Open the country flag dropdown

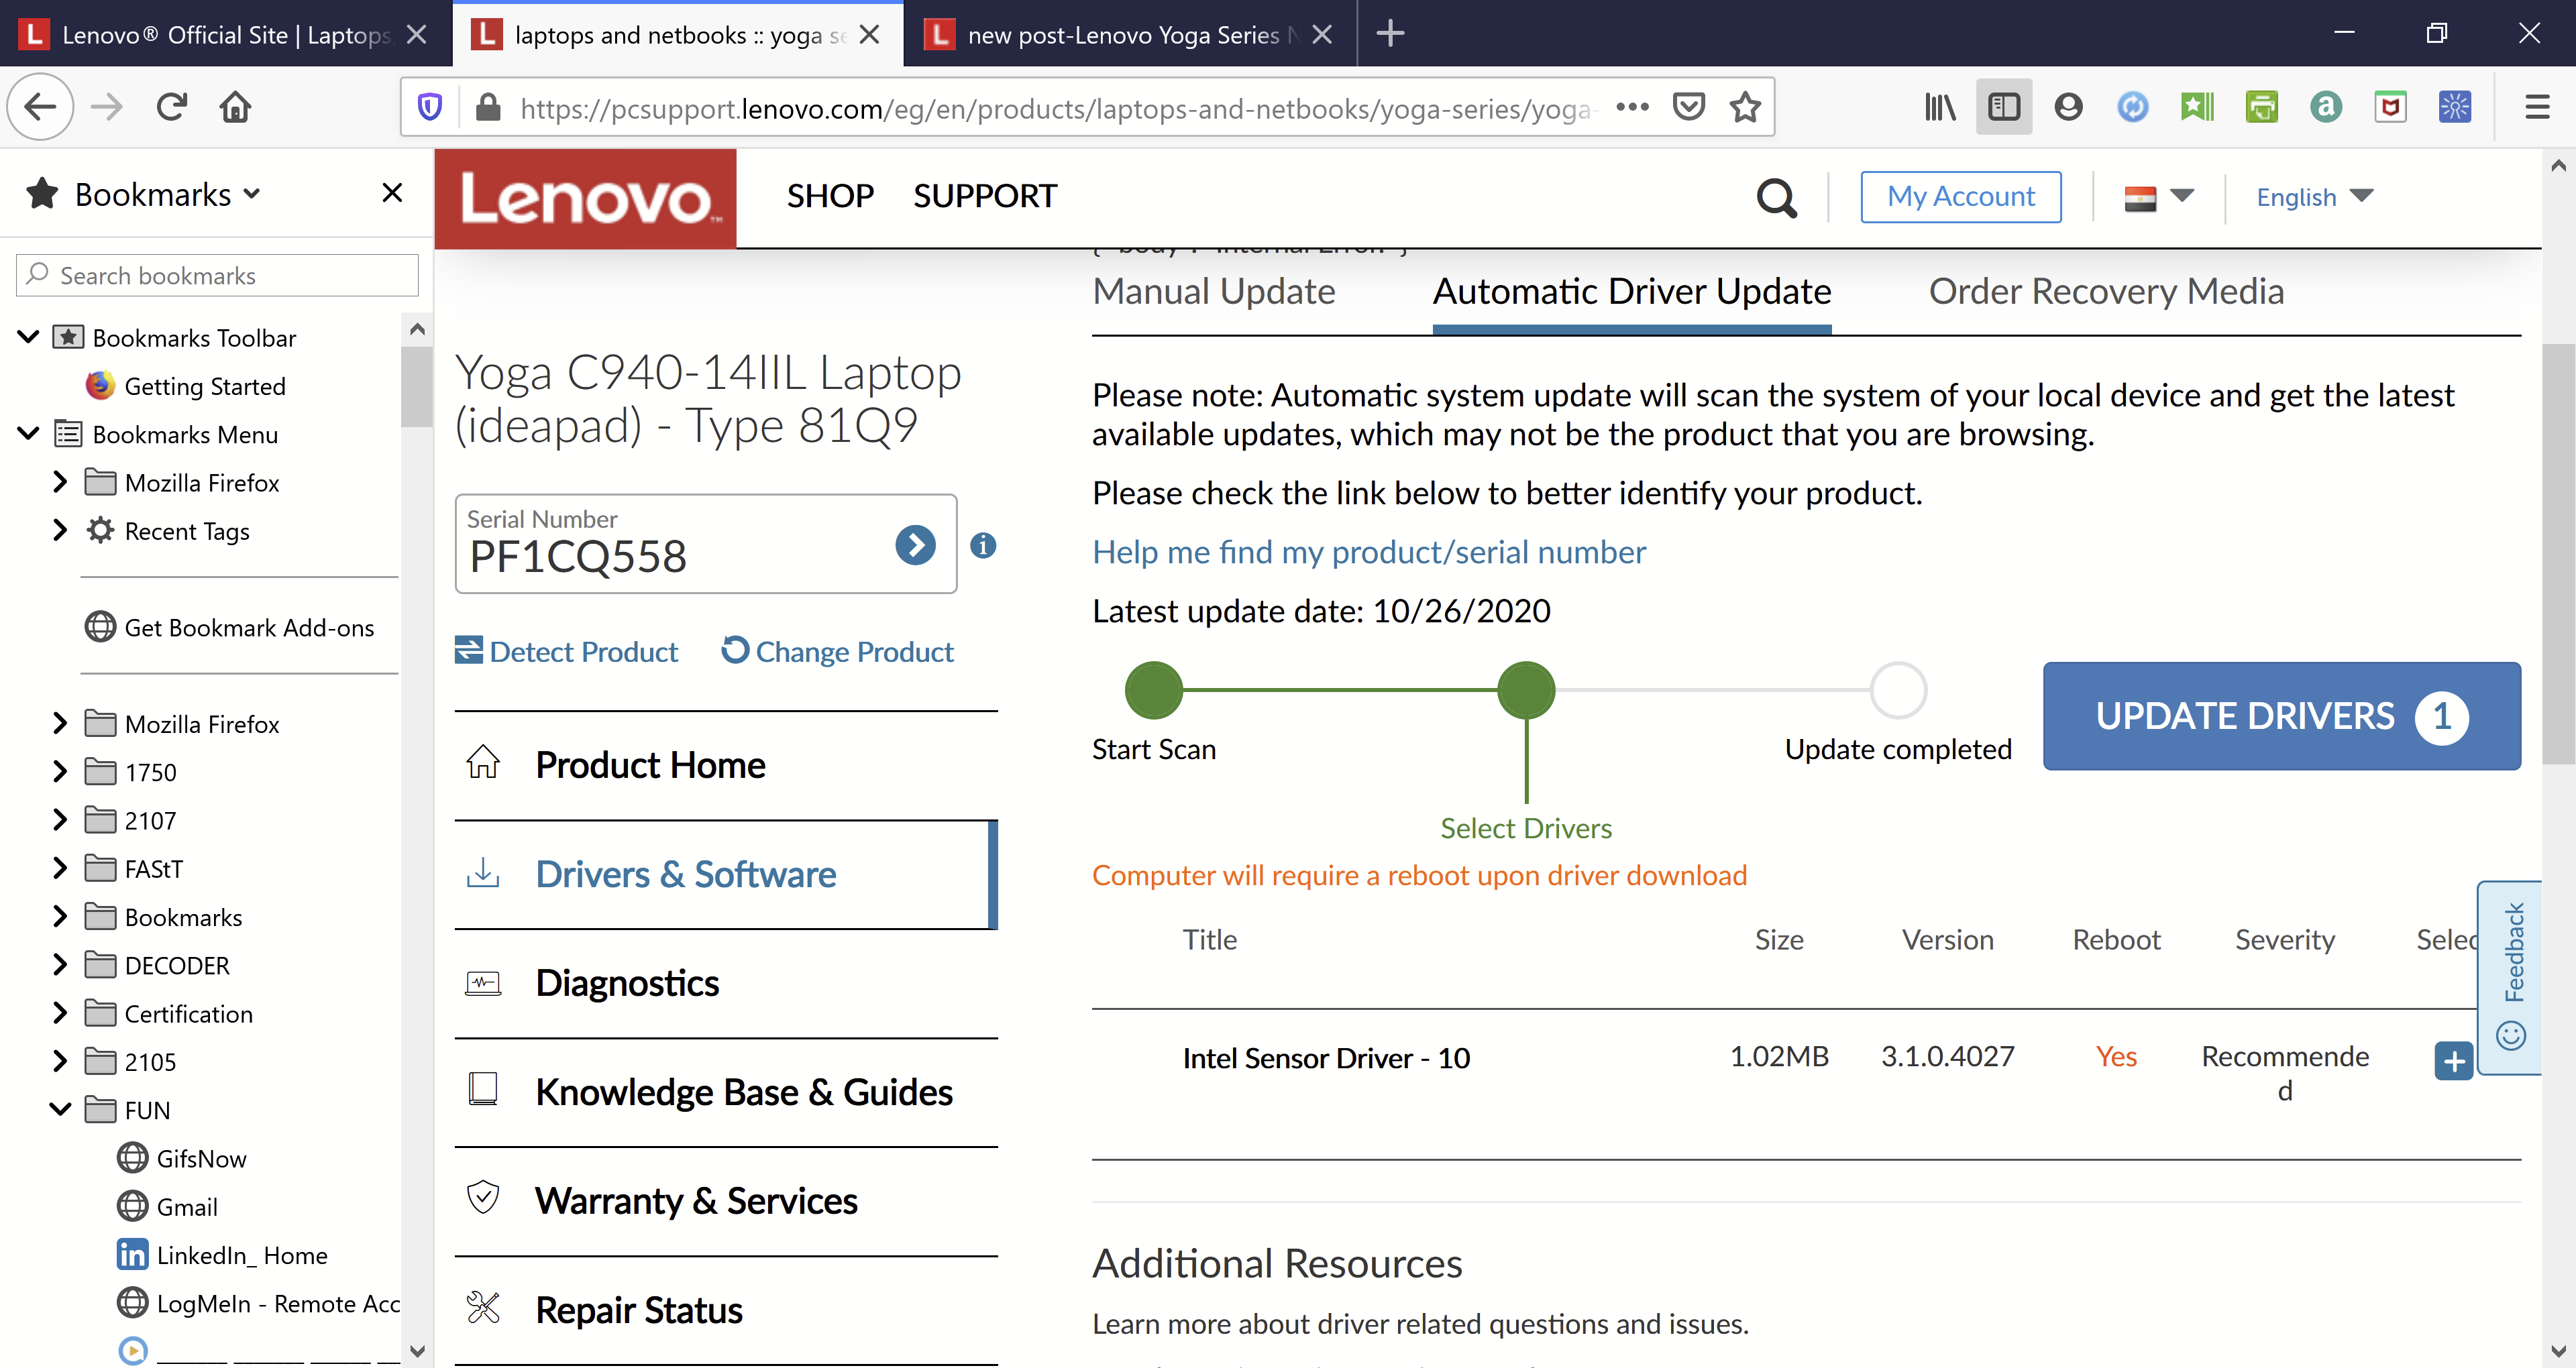pos(2158,197)
